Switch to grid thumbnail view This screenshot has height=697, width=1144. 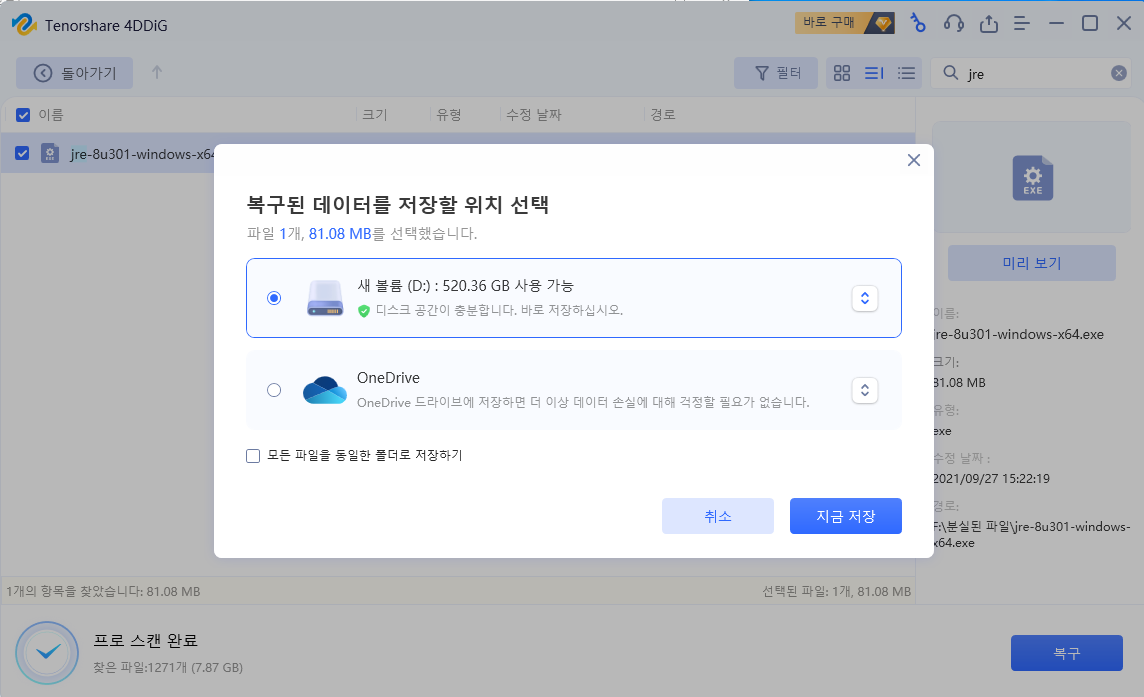coord(842,73)
